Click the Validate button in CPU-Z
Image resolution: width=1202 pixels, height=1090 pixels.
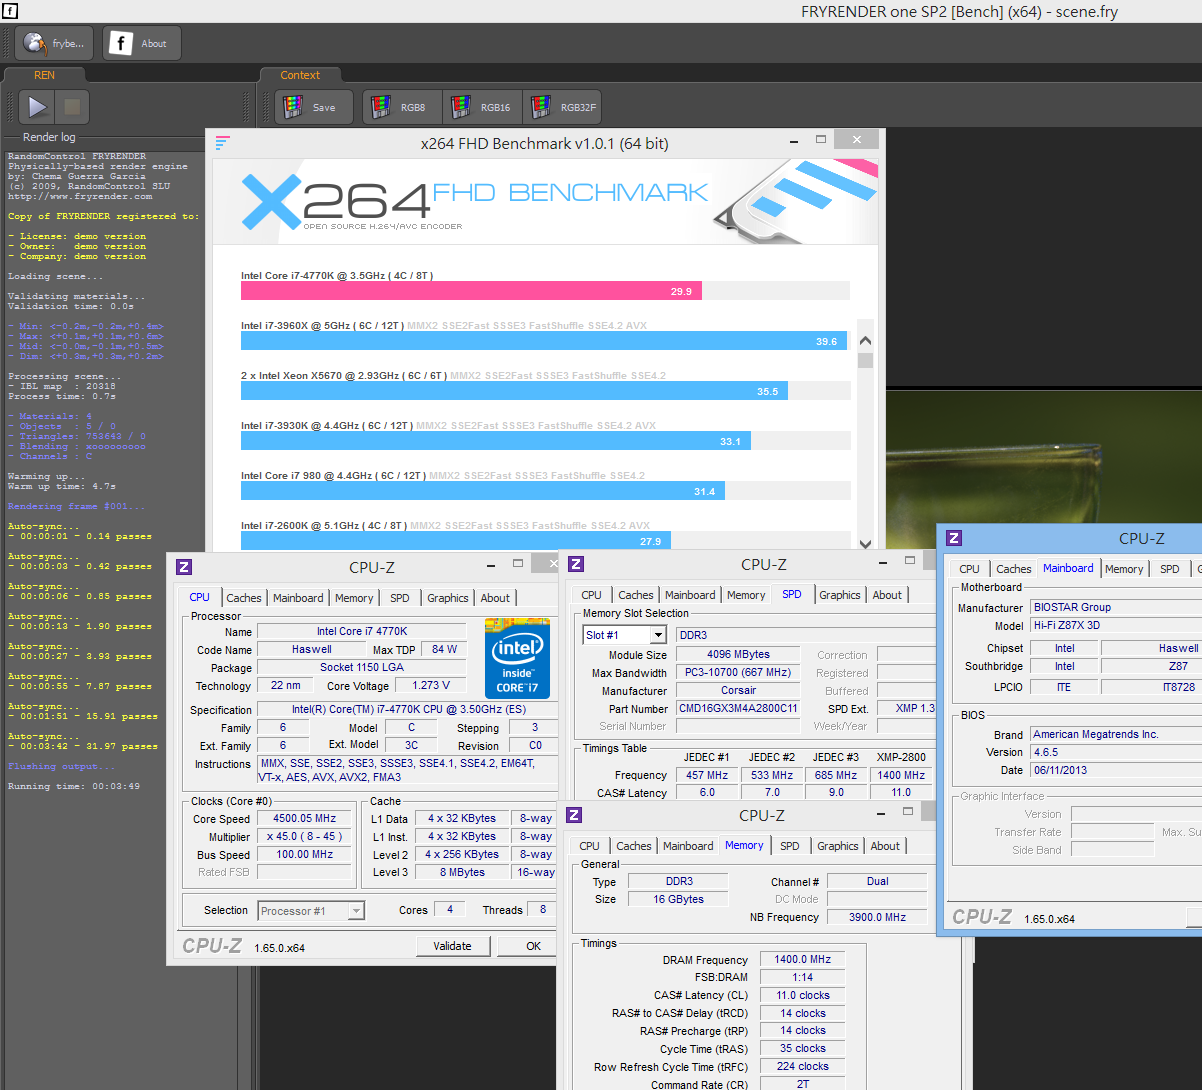(452, 946)
